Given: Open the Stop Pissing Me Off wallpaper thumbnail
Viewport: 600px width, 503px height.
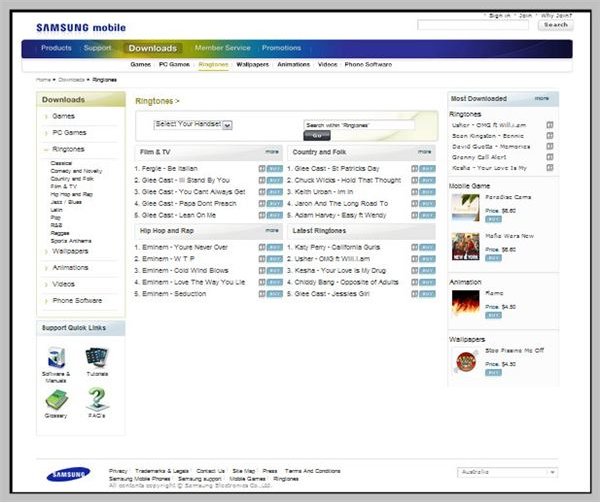Looking at the screenshot, I should [466, 361].
